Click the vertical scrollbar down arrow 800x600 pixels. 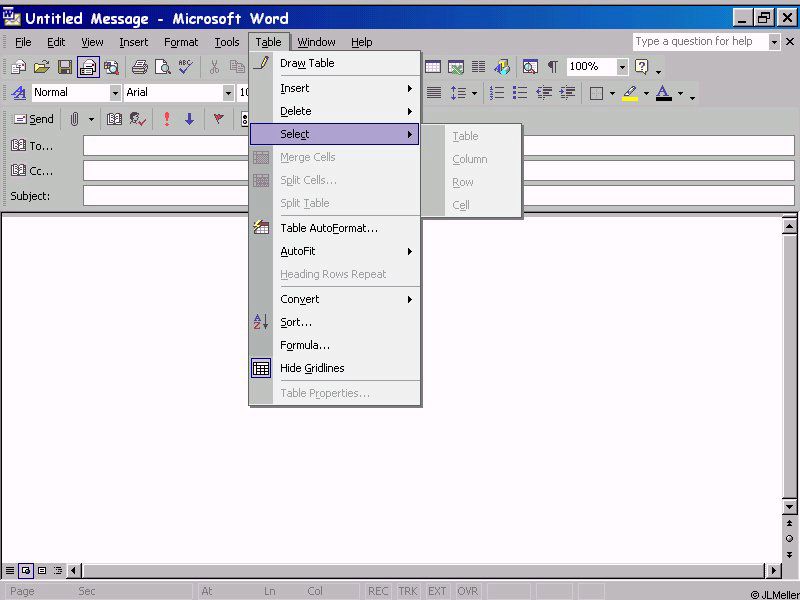(x=789, y=507)
